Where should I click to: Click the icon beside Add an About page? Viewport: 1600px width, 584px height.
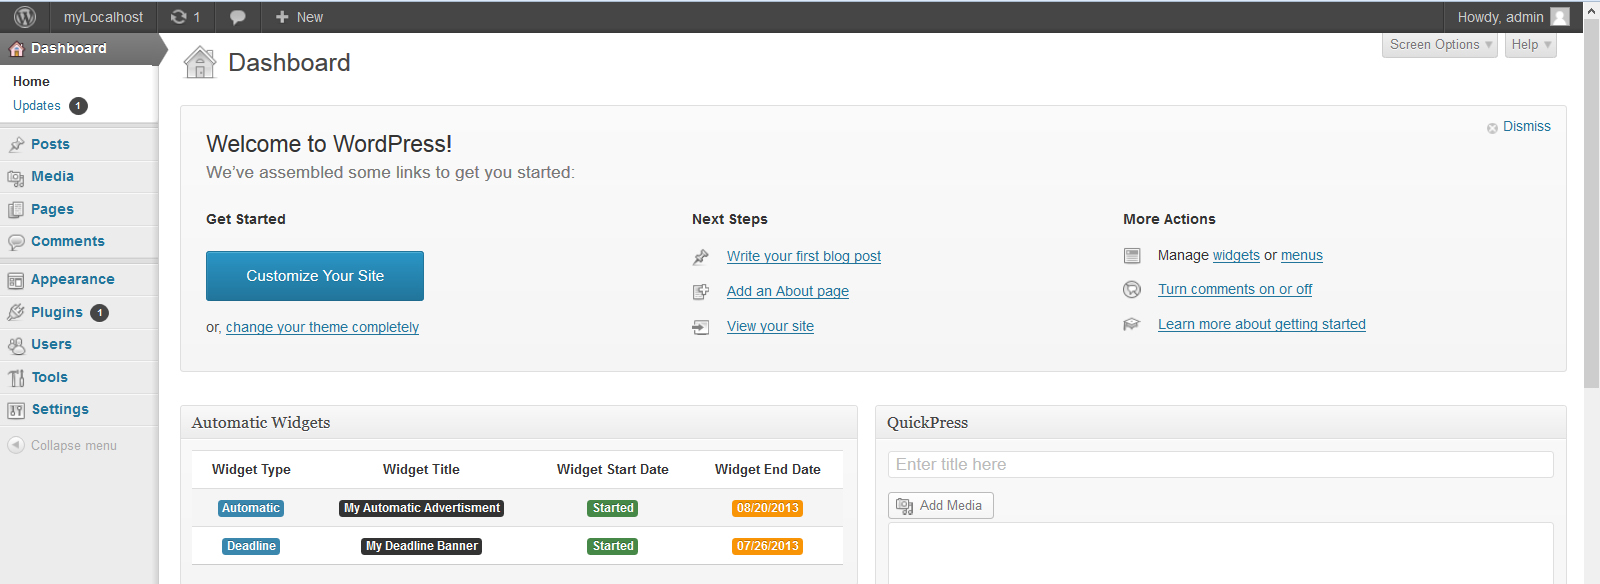point(701,292)
